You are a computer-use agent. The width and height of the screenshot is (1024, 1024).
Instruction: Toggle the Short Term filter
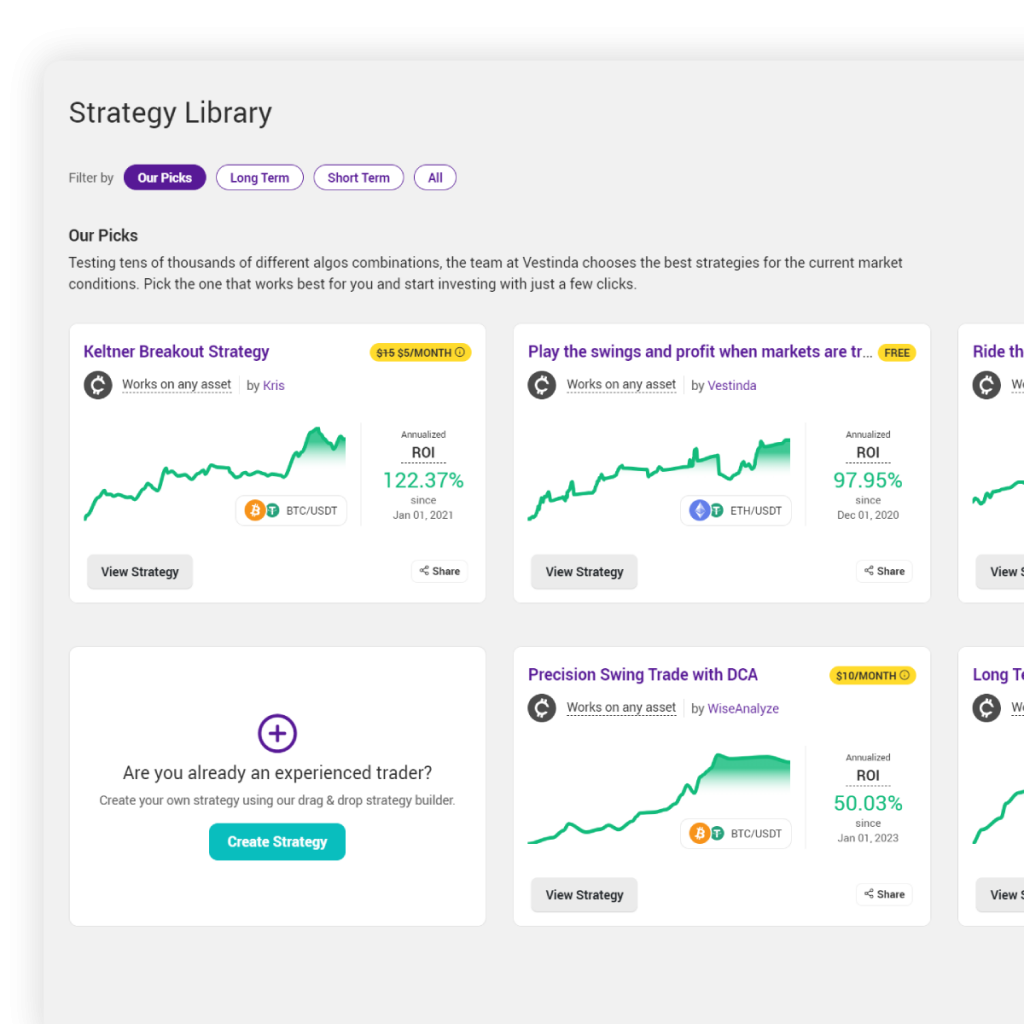358,177
